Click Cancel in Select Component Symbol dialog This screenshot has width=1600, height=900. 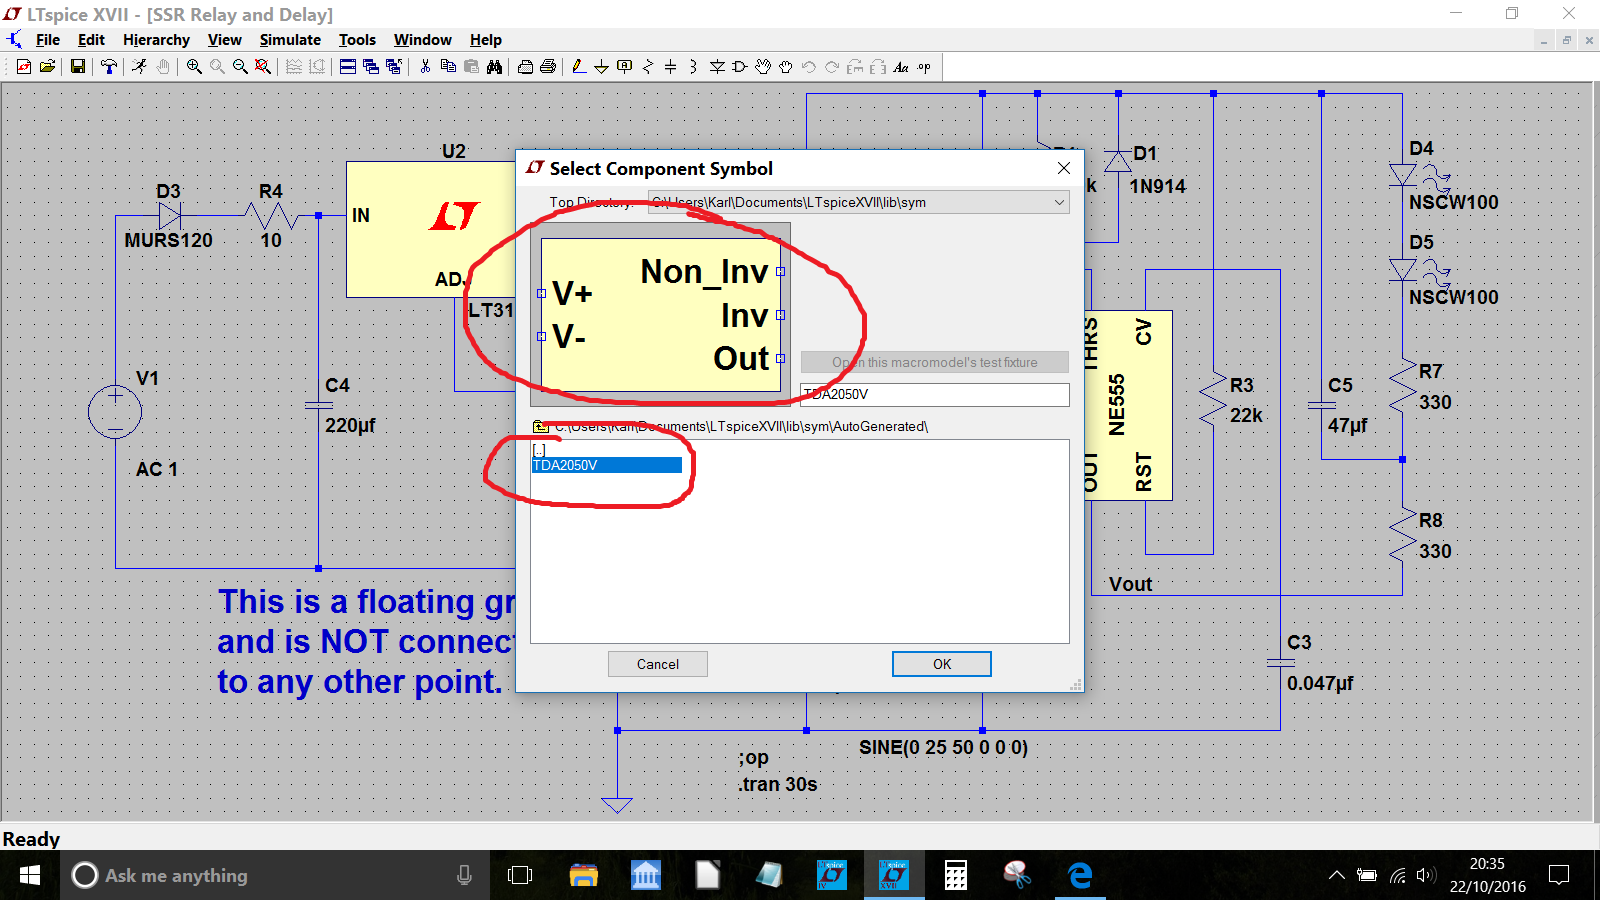tap(658, 664)
